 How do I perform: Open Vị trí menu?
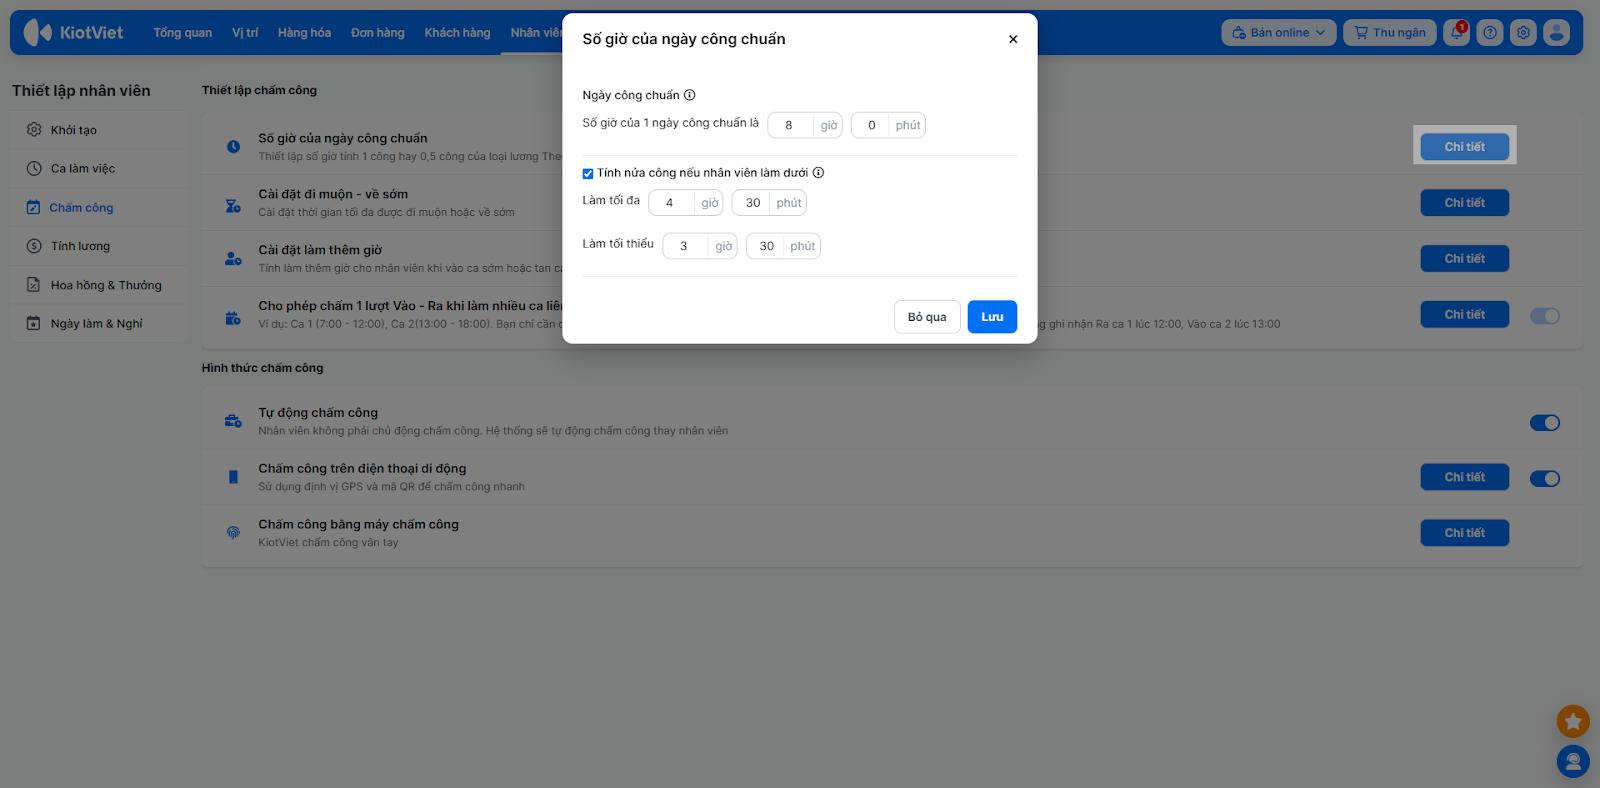(x=245, y=33)
